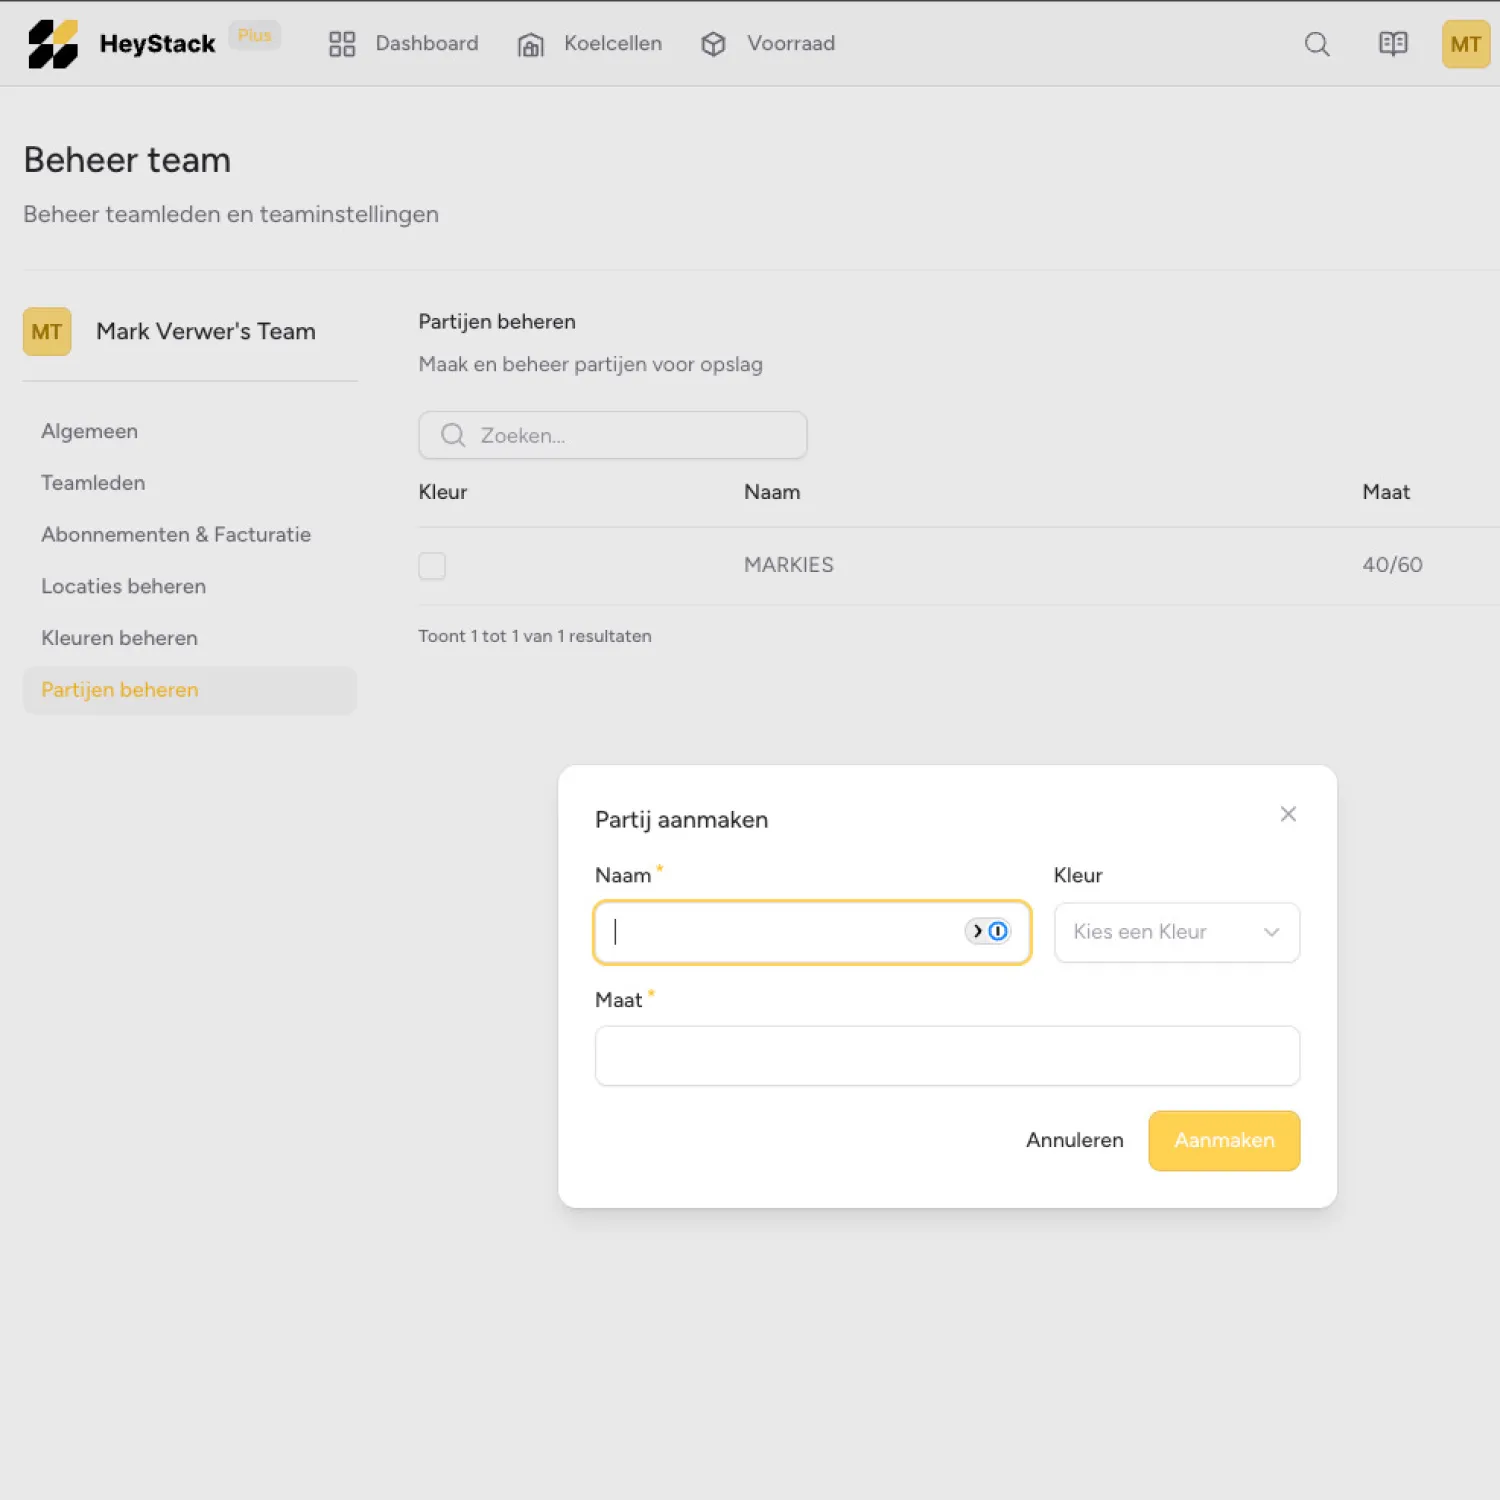Open Abonnementen & Facturatie section
The image size is (1500, 1500).
coord(176,535)
